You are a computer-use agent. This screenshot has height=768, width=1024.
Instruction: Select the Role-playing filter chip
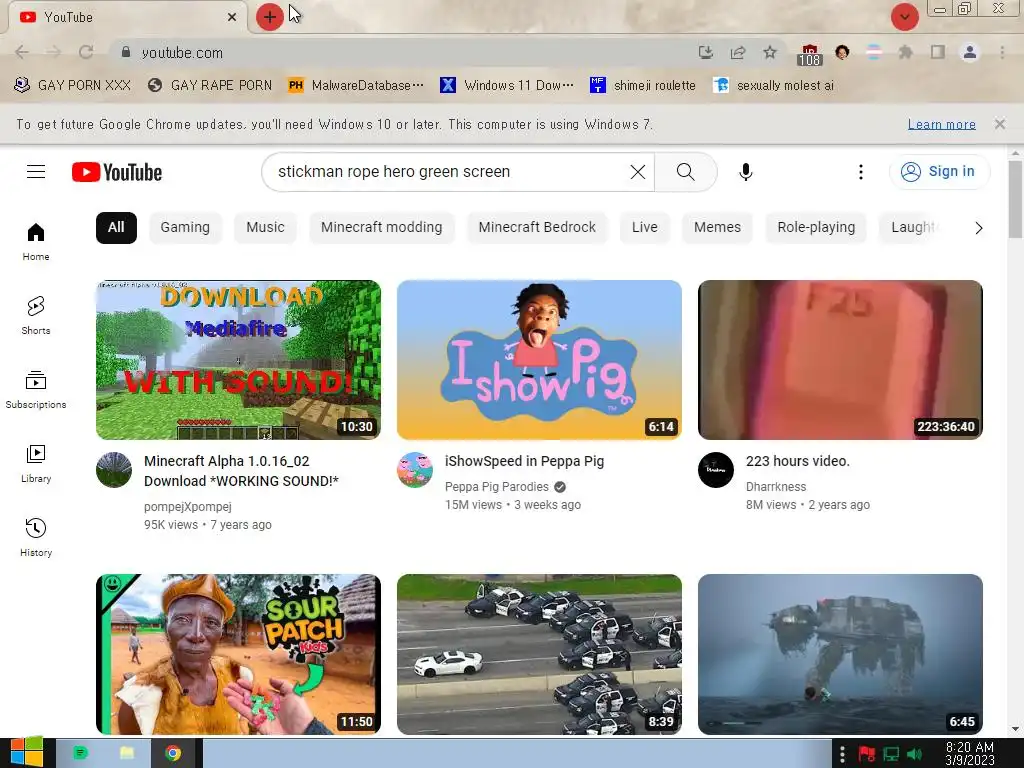coord(816,227)
